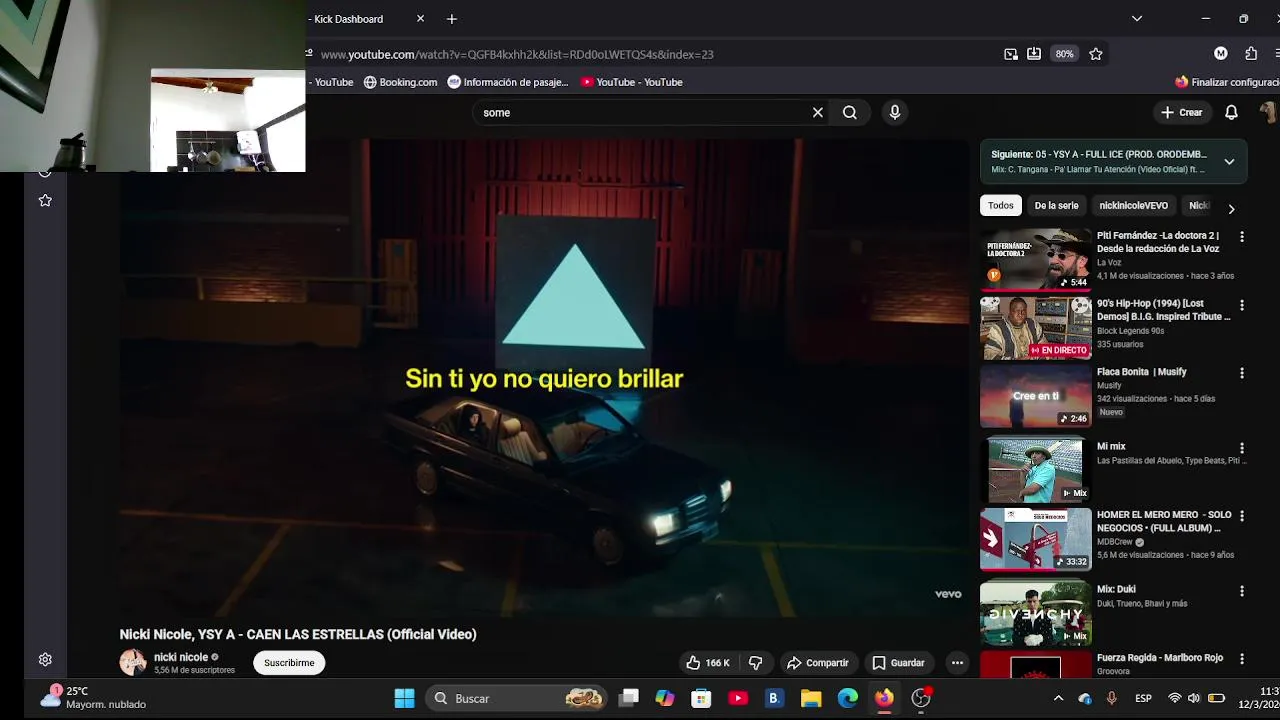Open File Explorer from the taskbar
1280x720 pixels.
811,698
